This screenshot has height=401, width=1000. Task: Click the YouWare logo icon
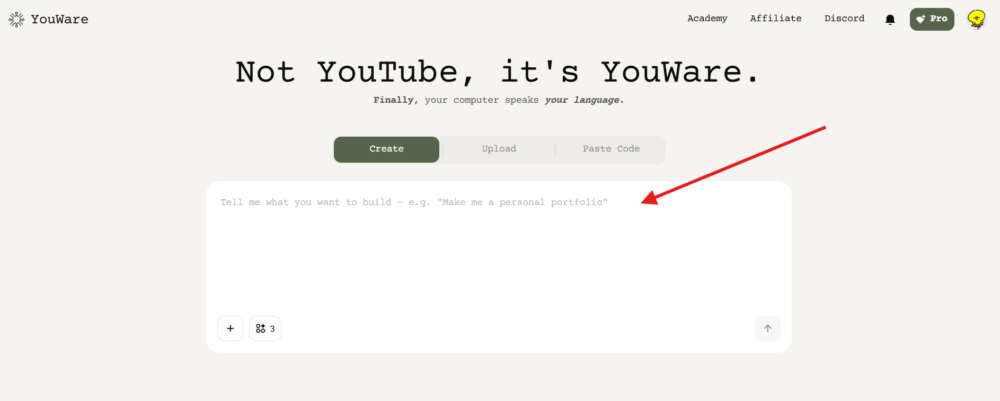(17, 20)
